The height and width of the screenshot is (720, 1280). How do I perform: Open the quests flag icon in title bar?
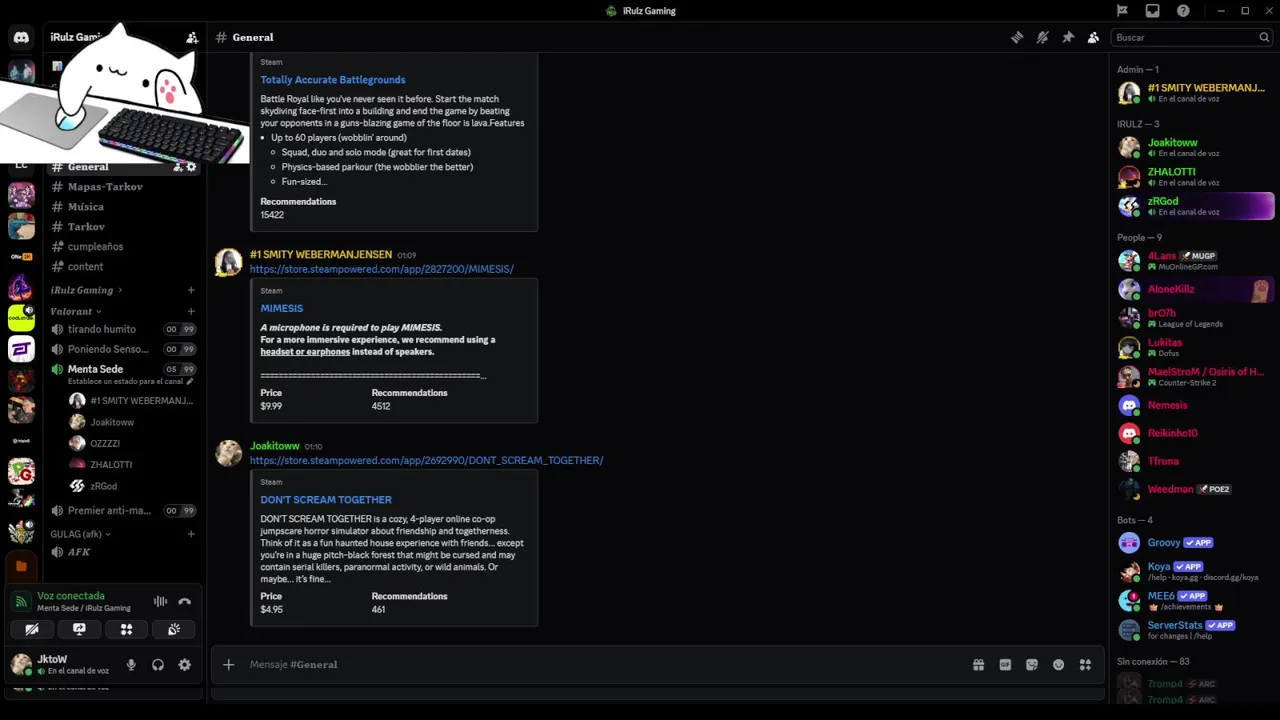(1122, 11)
